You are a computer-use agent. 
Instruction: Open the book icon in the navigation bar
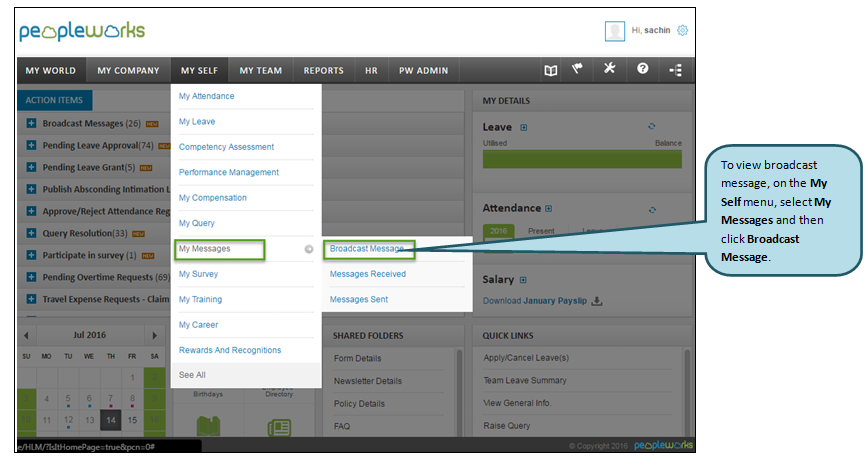[x=550, y=70]
